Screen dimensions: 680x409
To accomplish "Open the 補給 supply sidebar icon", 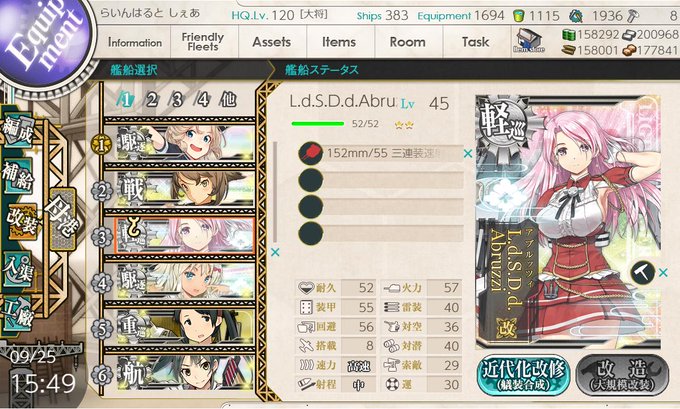I will [17, 176].
